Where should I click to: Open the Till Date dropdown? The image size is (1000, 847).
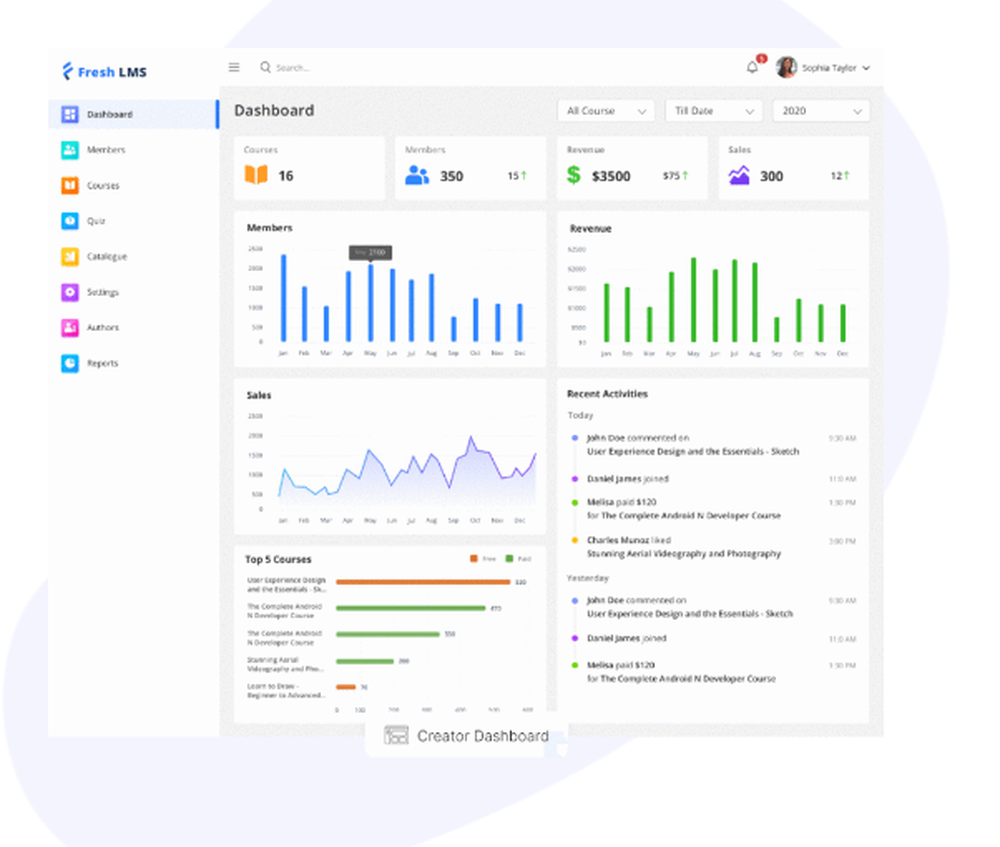coord(714,111)
